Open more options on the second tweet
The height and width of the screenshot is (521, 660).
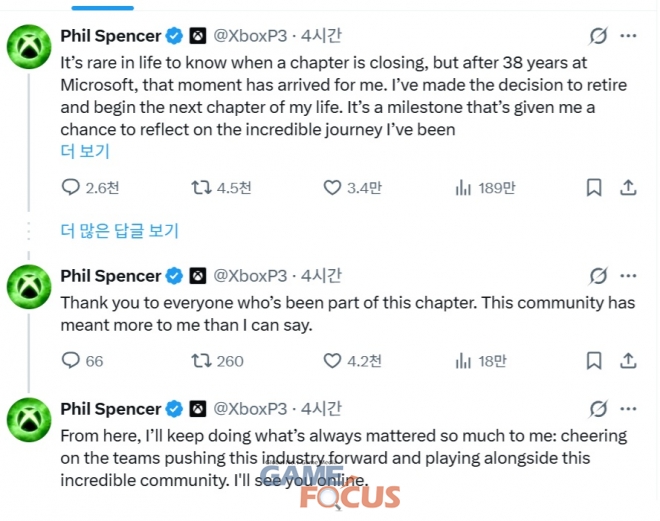click(628, 275)
